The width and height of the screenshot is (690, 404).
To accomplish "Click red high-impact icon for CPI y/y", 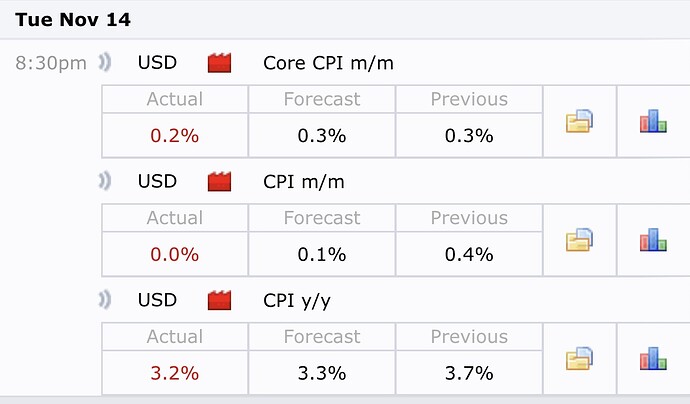I will coord(219,300).
